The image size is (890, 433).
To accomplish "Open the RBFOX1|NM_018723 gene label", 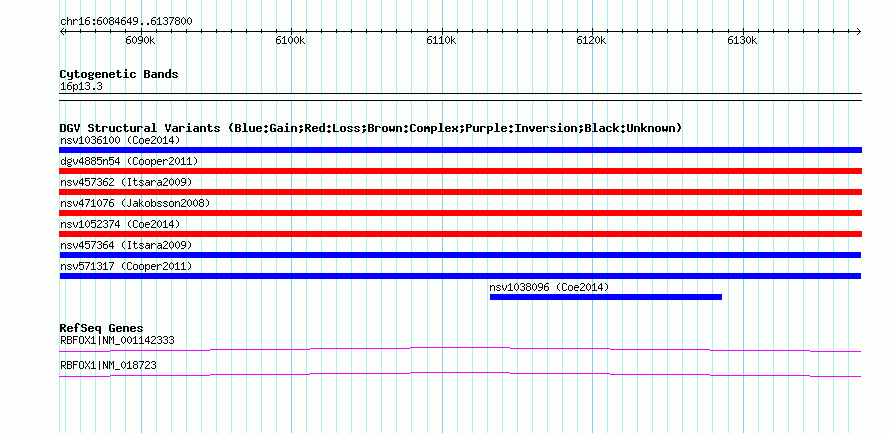I will pyautogui.click(x=108, y=365).
